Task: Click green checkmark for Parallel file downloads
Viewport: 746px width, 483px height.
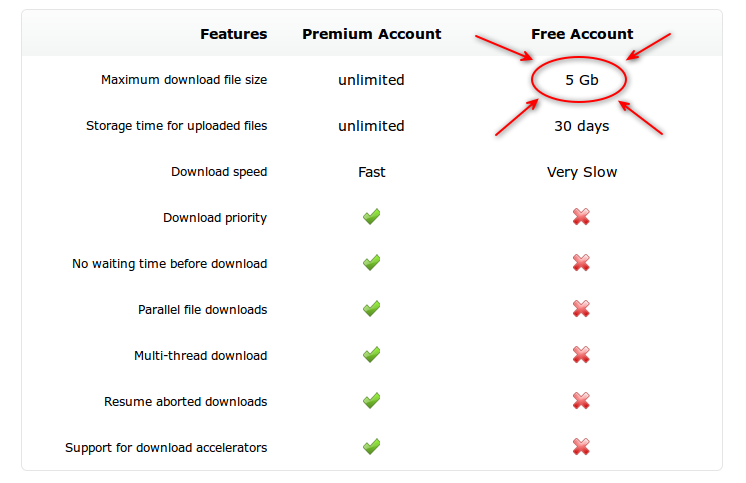Action: coord(372,309)
